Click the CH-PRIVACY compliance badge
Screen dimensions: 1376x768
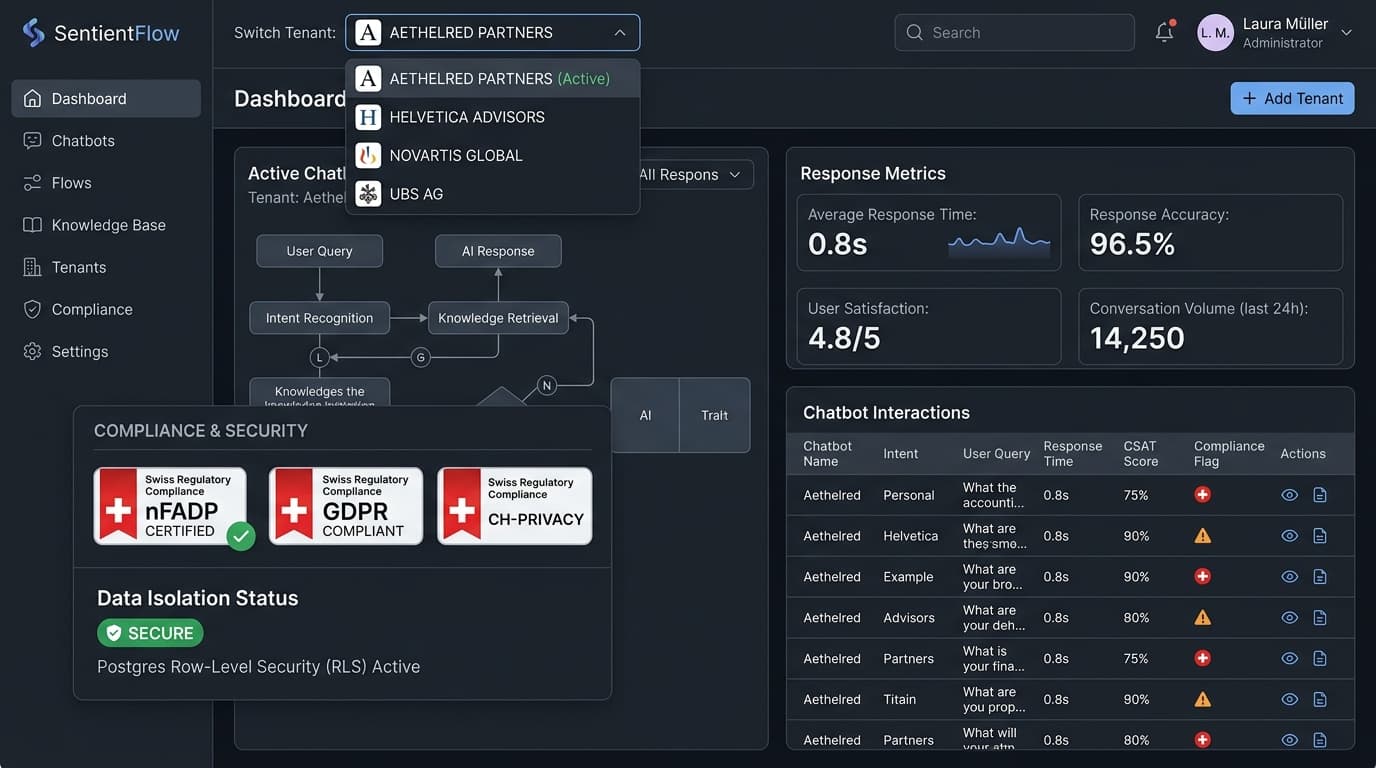[515, 506]
